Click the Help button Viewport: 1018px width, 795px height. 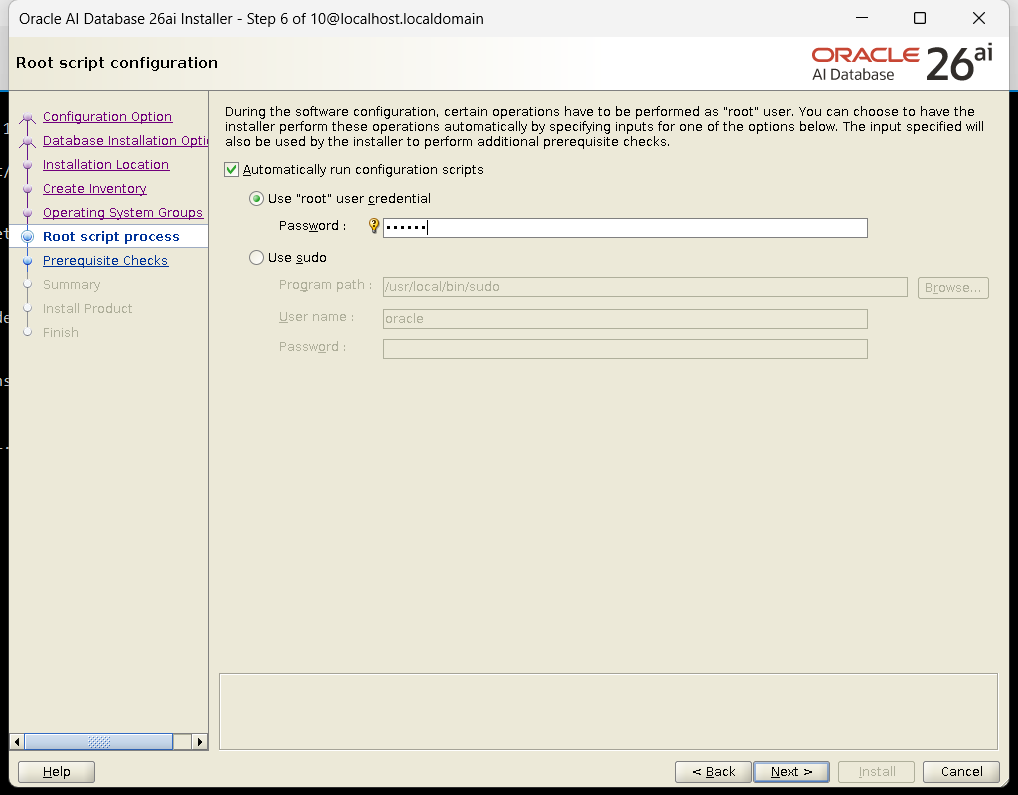(x=56, y=772)
